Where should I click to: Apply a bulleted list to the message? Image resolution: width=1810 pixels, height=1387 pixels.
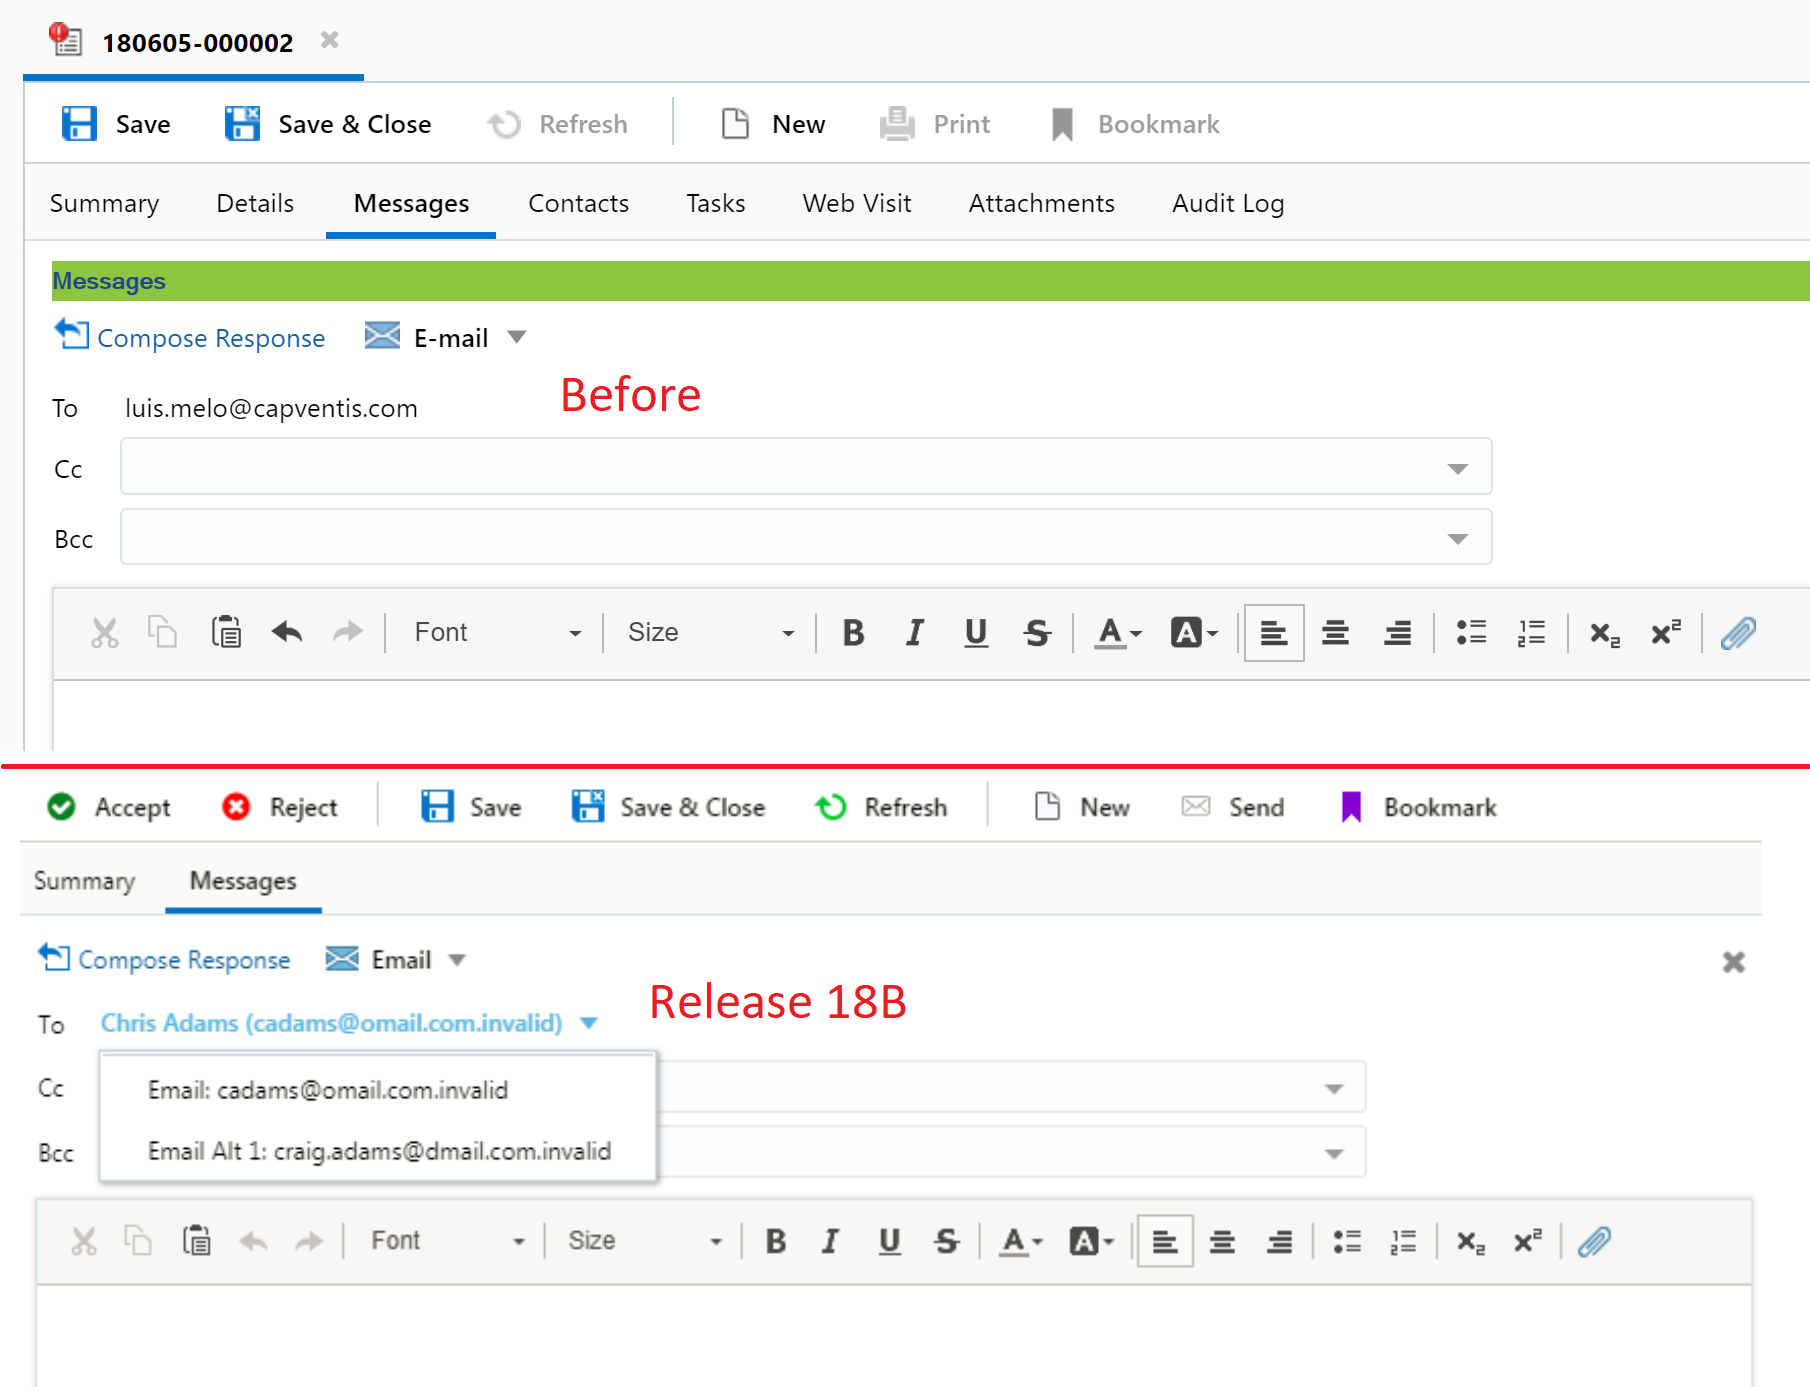pos(1470,632)
